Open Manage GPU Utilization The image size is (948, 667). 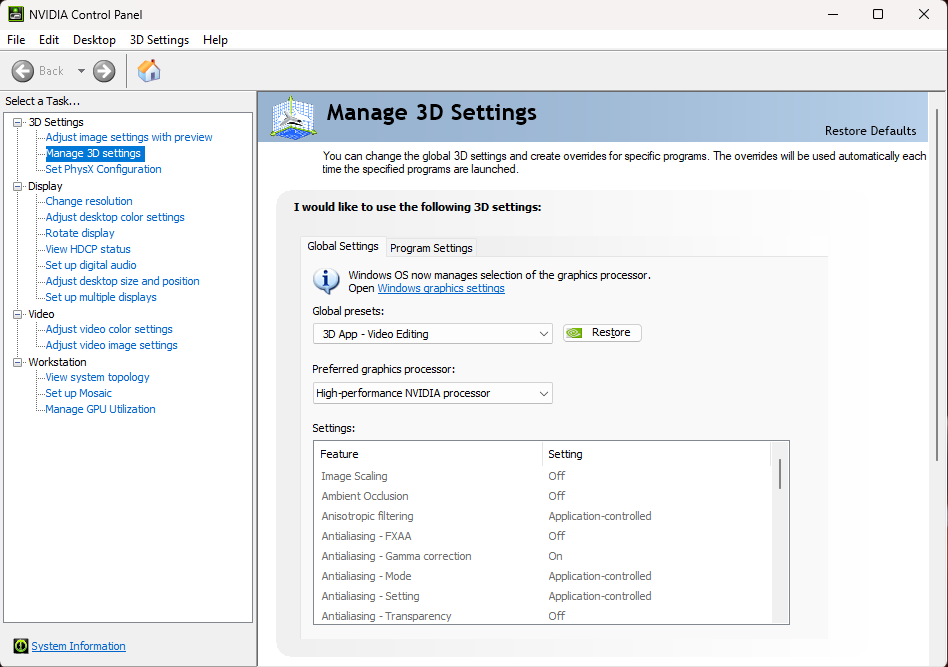pos(100,409)
